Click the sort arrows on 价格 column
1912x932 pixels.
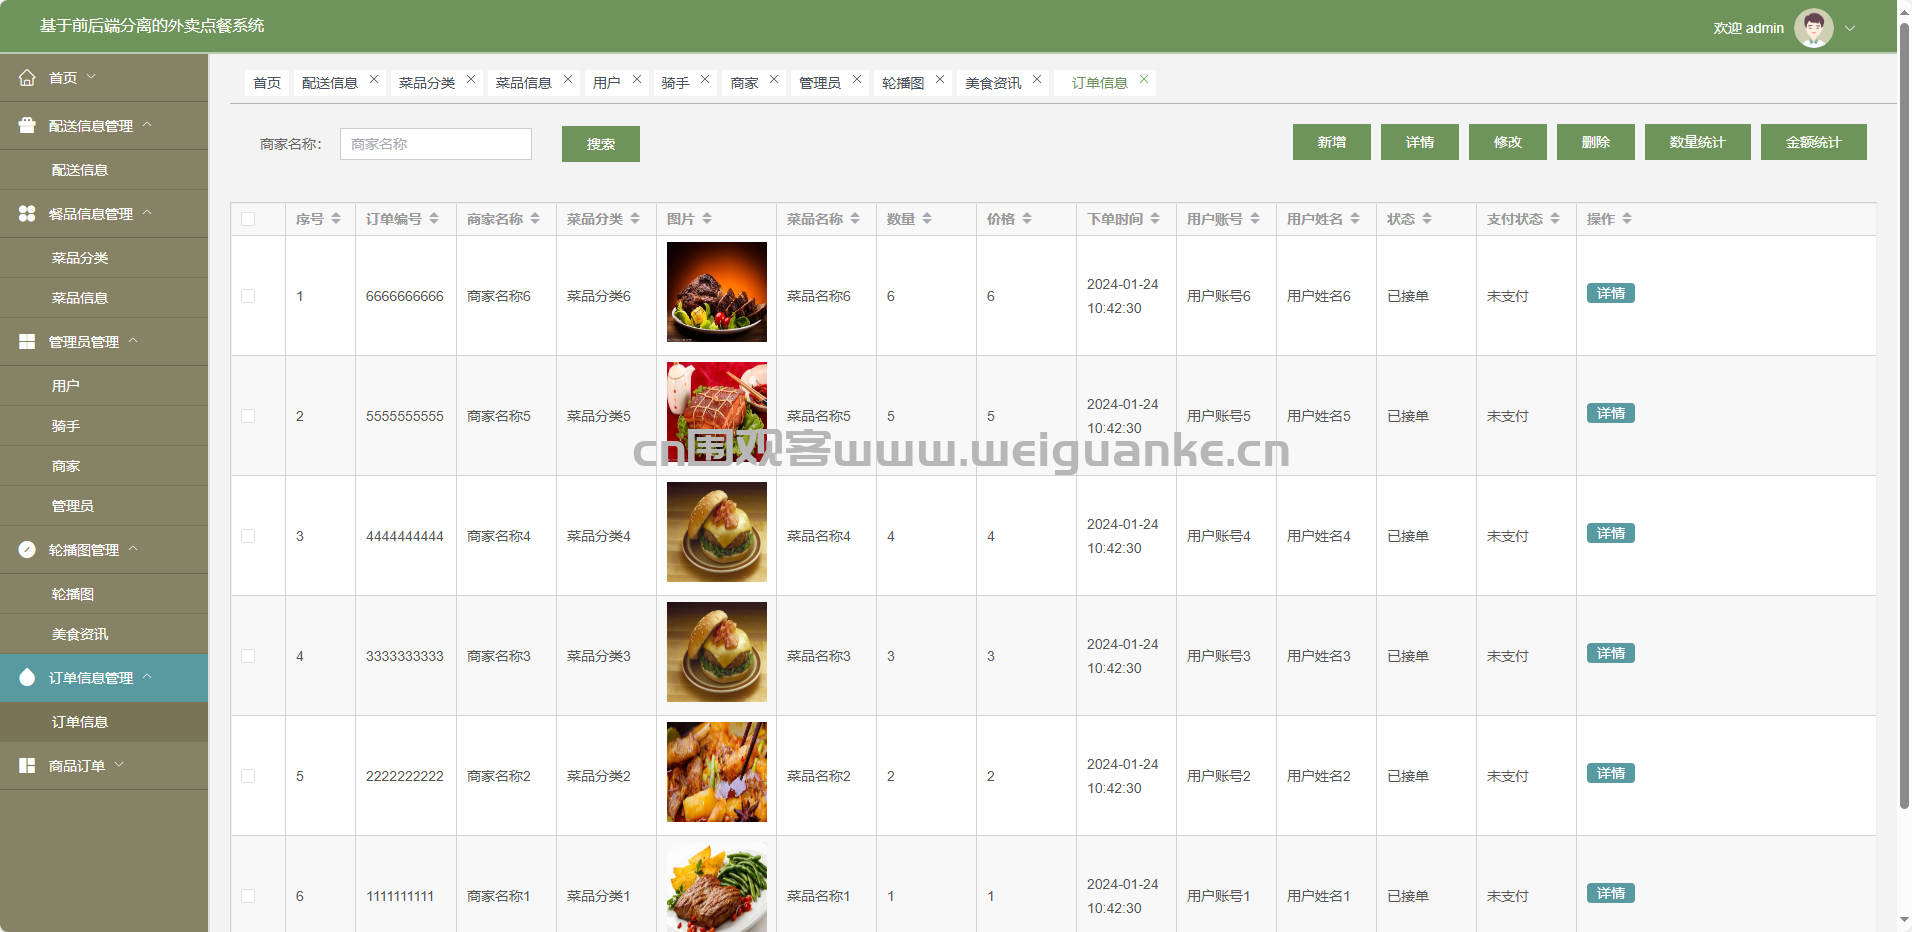(x=1027, y=219)
